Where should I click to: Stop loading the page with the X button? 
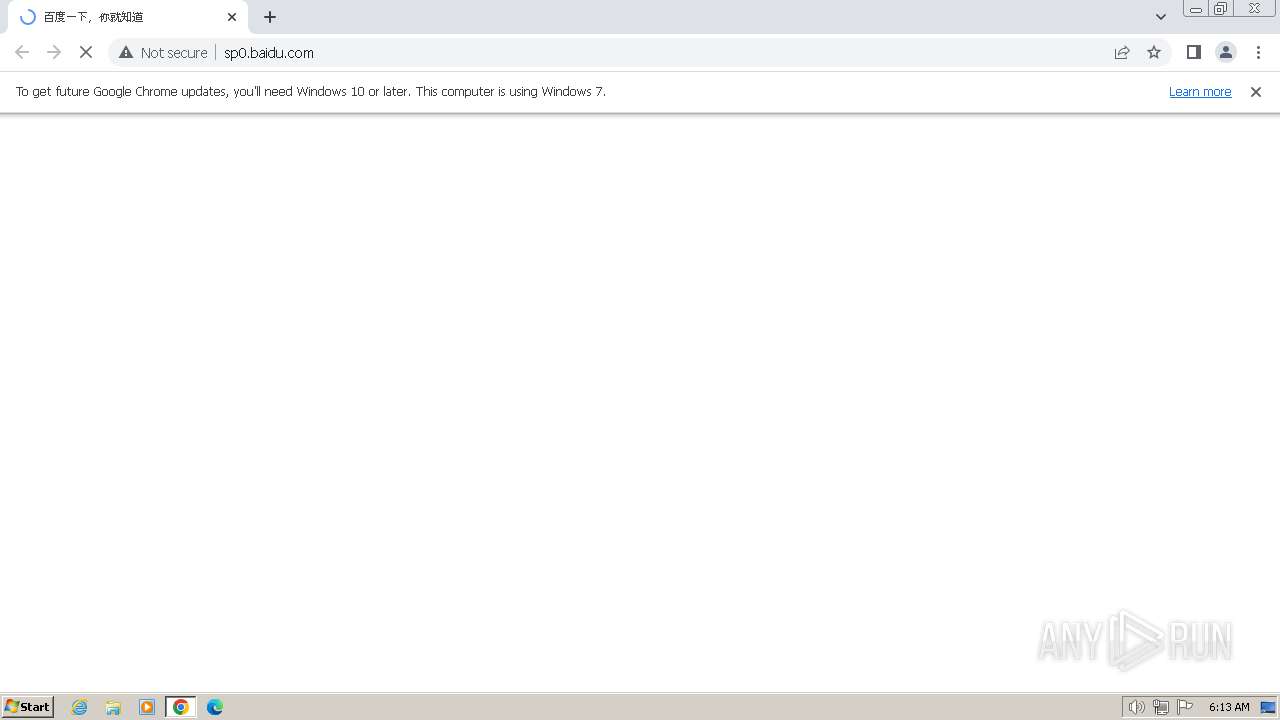click(x=86, y=52)
